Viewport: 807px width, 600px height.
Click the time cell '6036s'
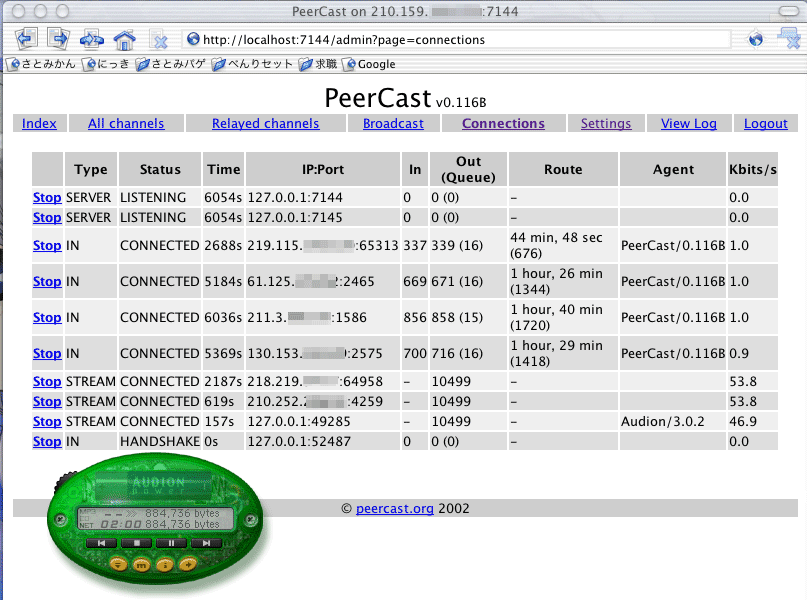pos(223,317)
